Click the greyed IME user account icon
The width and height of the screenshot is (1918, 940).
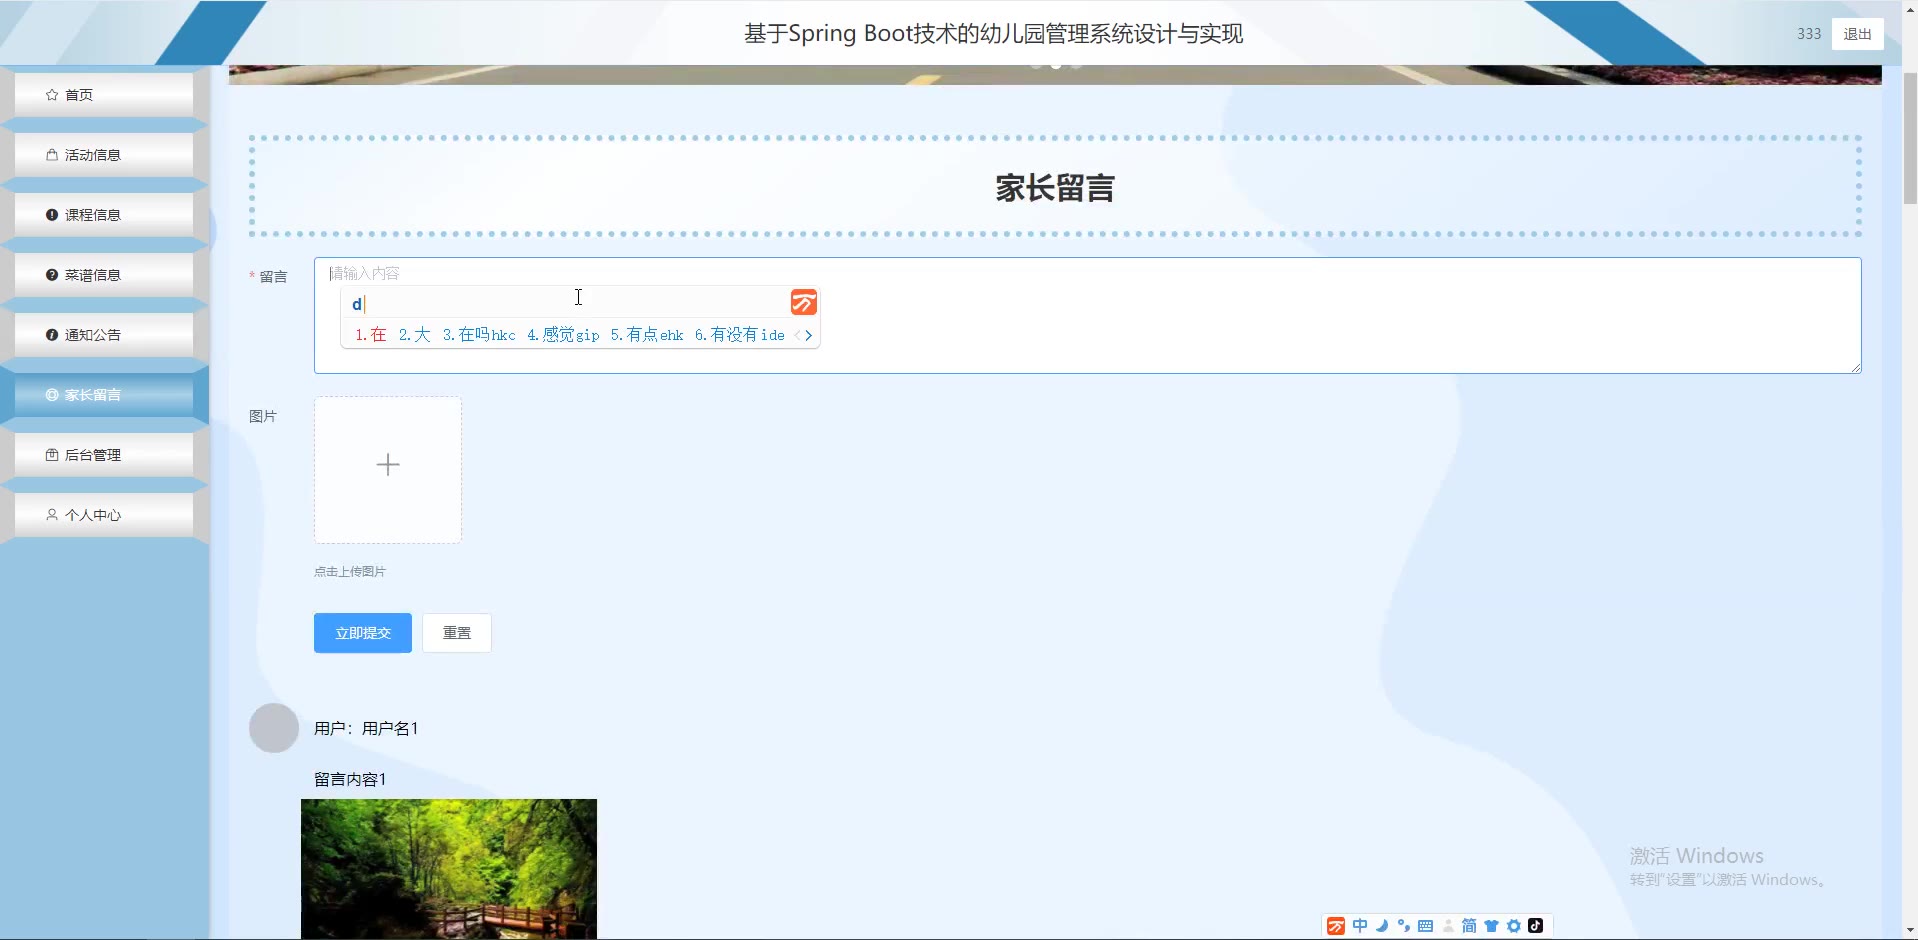[1448, 926]
